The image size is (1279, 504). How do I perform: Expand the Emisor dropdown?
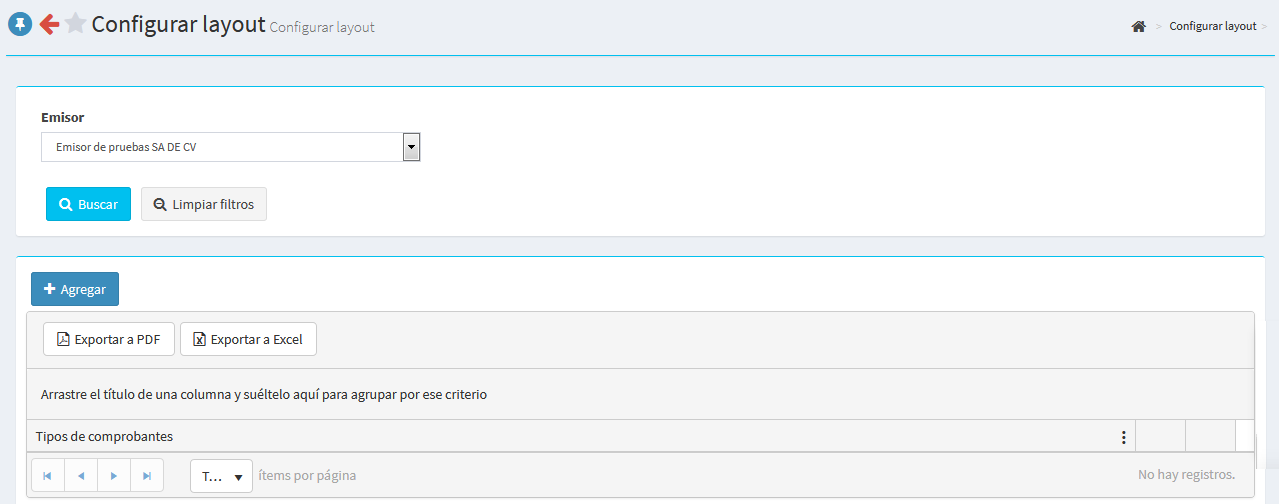410,148
